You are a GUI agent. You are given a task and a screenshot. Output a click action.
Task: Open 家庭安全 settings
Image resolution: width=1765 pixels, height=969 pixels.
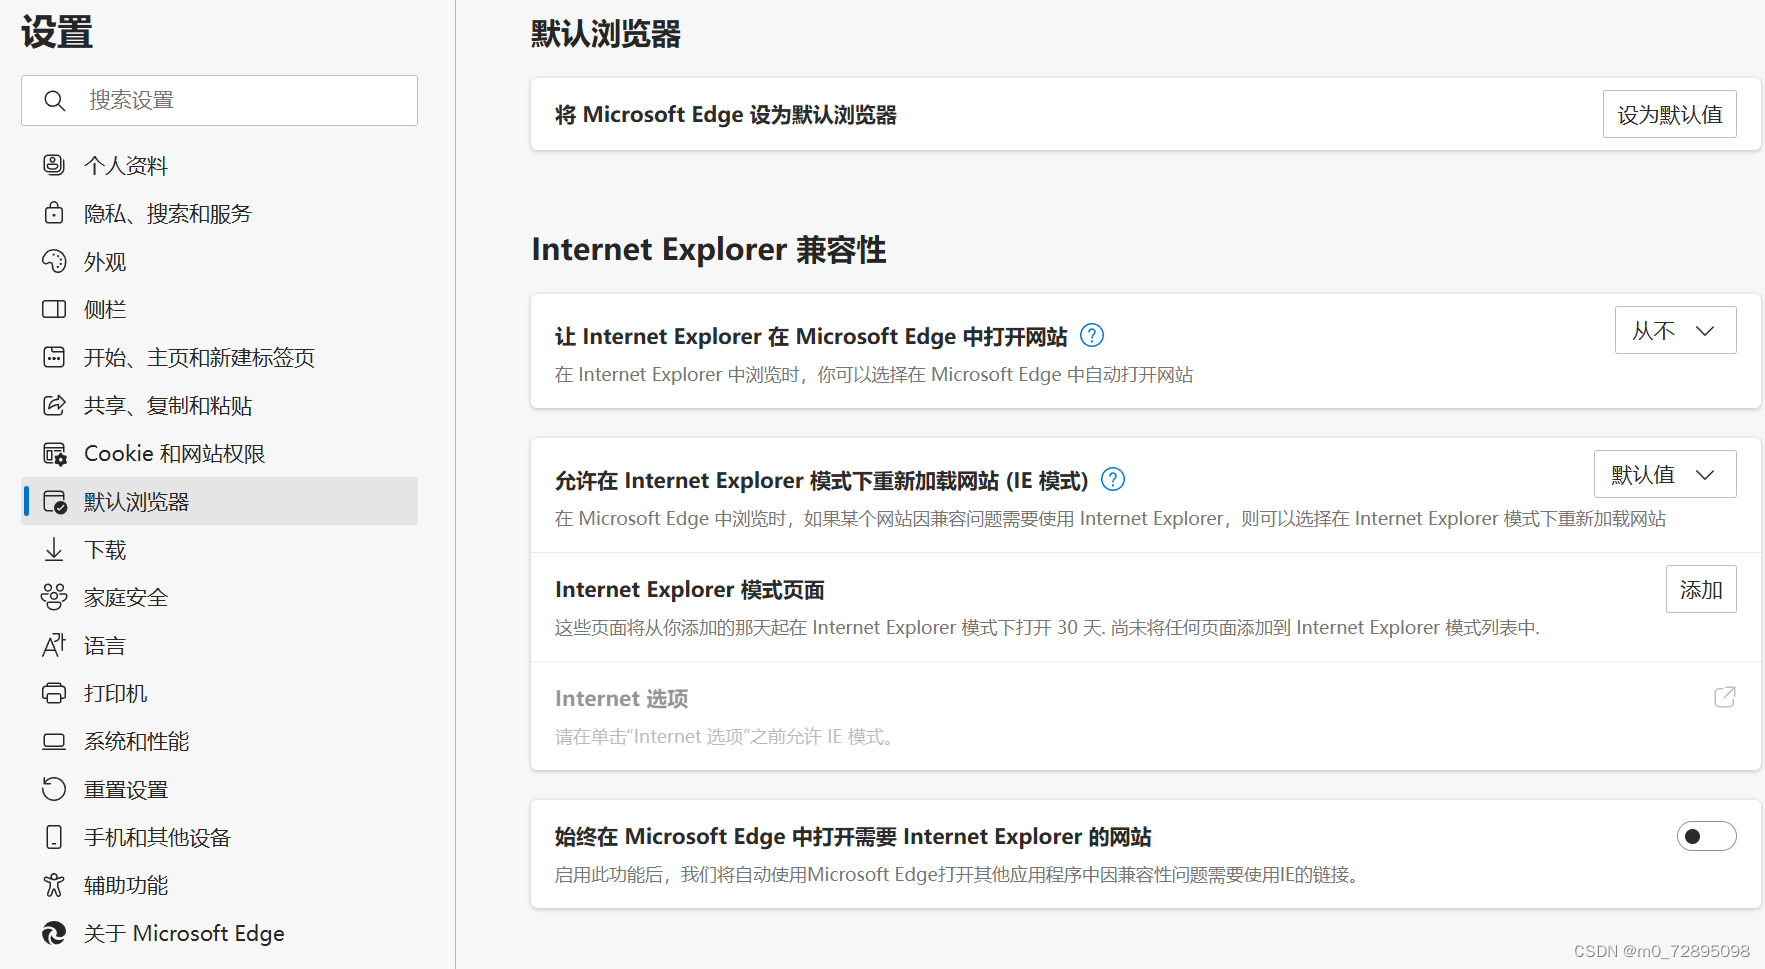[220, 597]
